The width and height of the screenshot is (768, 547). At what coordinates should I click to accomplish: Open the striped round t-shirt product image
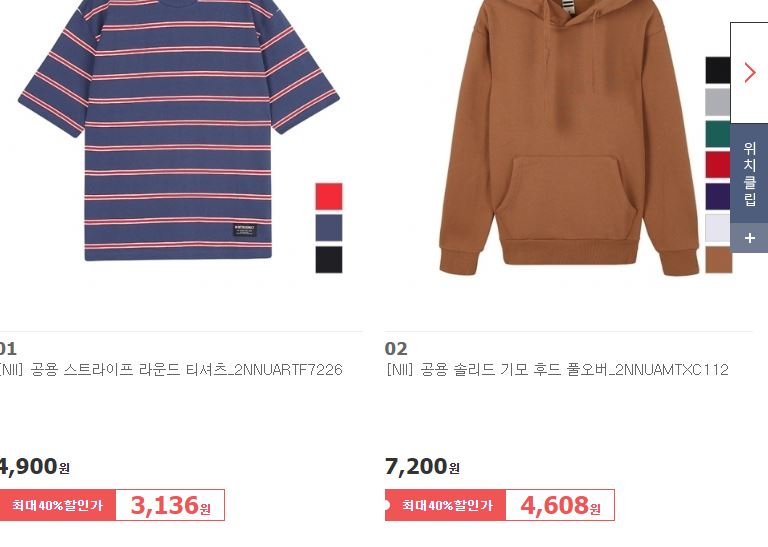pyautogui.click(x=179, y=131)
